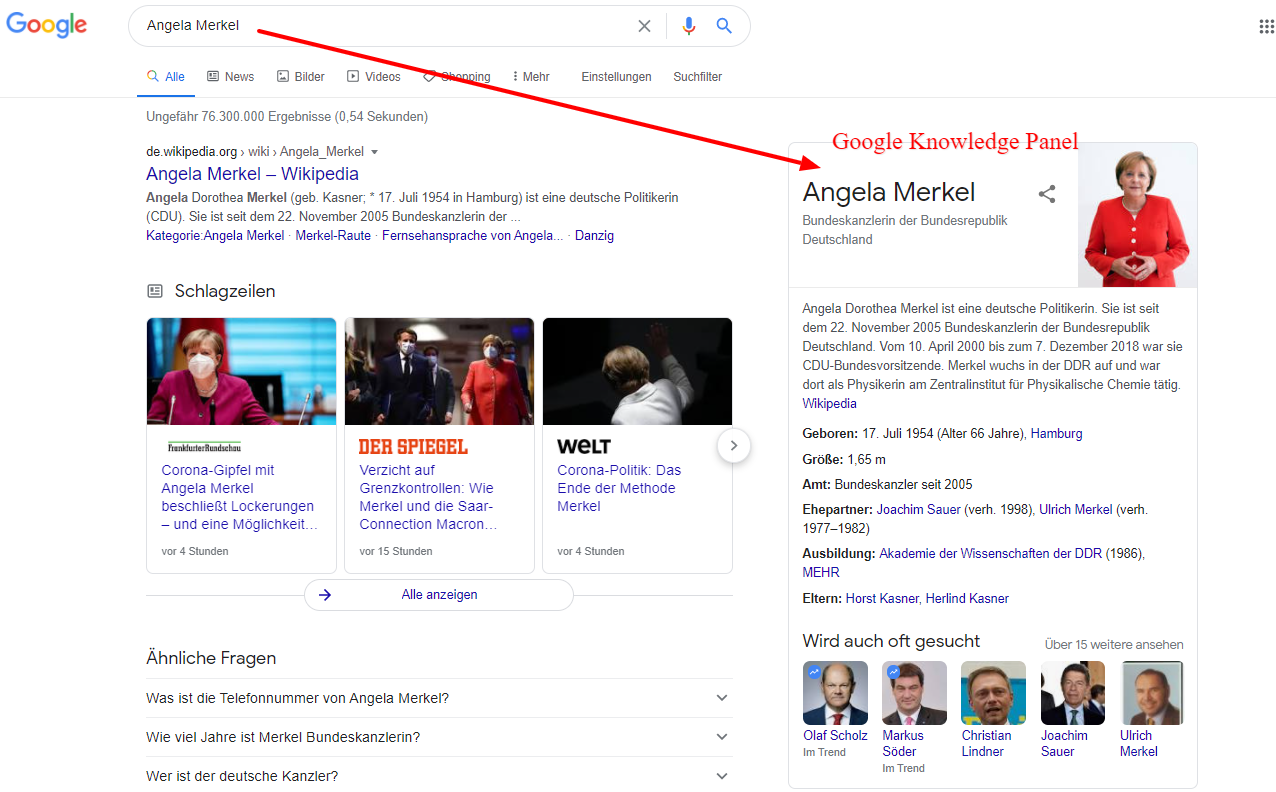The width and height of the screenshot is (1276, 792).
Task: Clear the search box with X icon
Action: tap(645, 26)
